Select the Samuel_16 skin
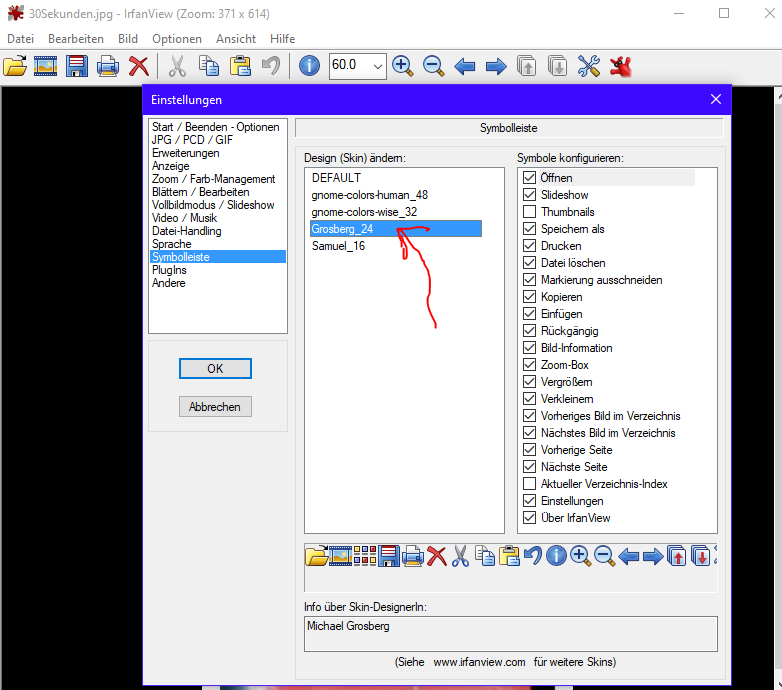This screenshot has width=782, height=690. [338, 246]
